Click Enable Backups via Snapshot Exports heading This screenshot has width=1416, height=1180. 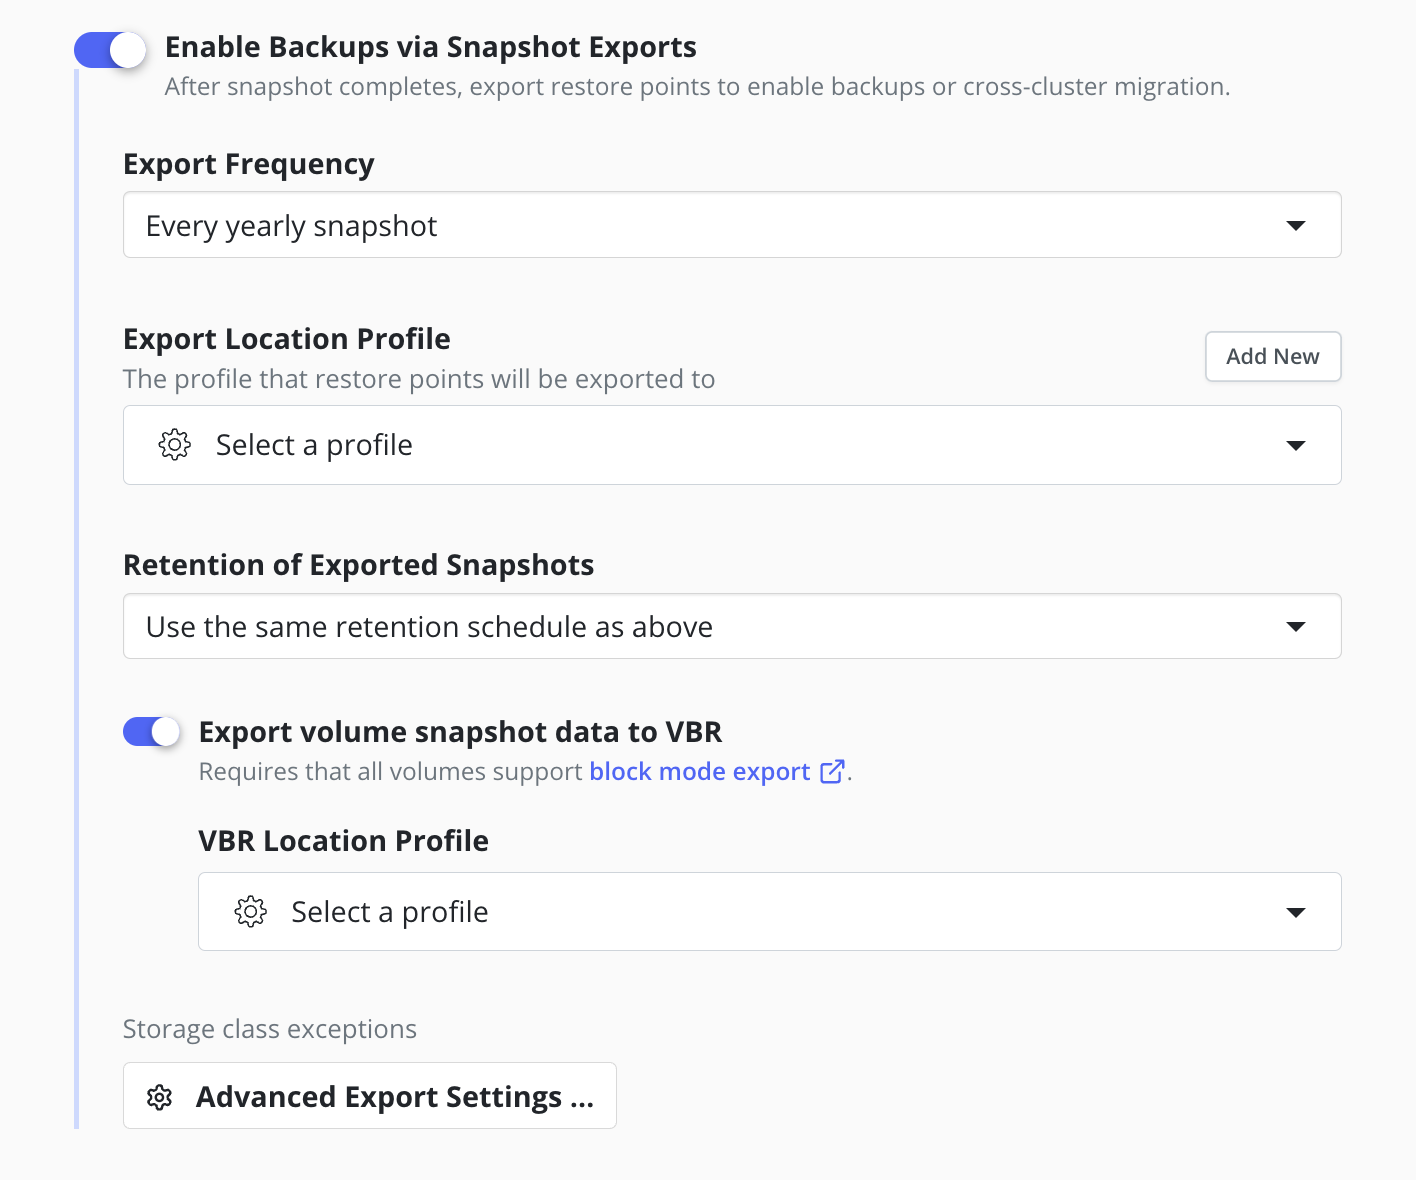pos(431,47)
